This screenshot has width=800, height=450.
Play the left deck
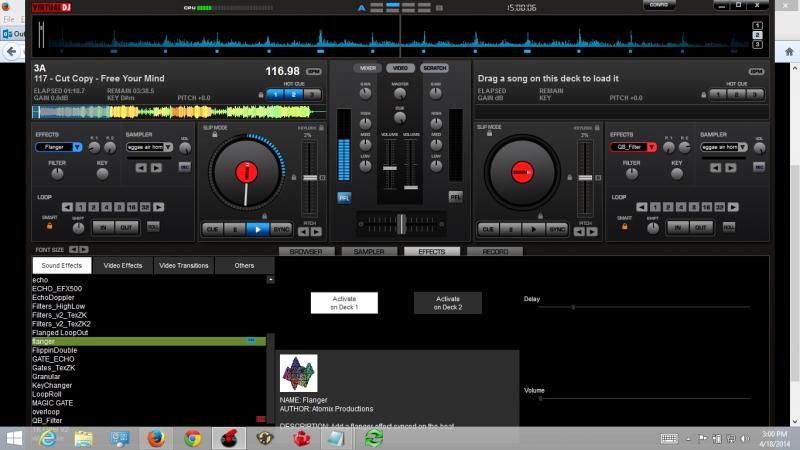(x=258, y=230)
